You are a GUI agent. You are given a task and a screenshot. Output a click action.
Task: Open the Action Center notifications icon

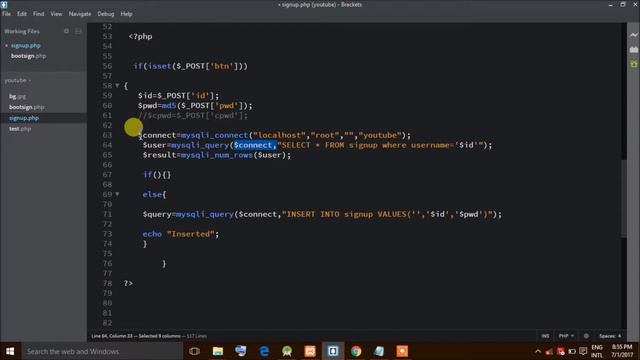coord(583,351)
